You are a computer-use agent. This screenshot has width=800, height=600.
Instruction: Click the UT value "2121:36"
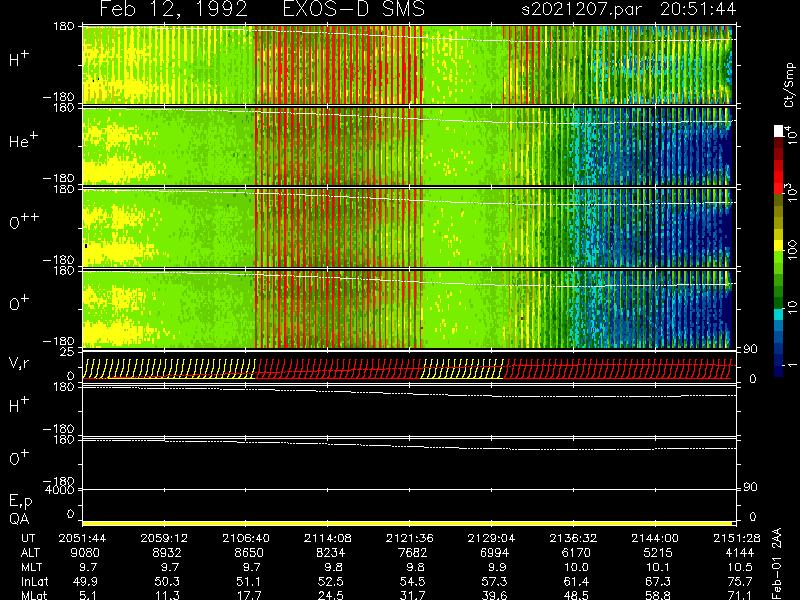(410, 538)
